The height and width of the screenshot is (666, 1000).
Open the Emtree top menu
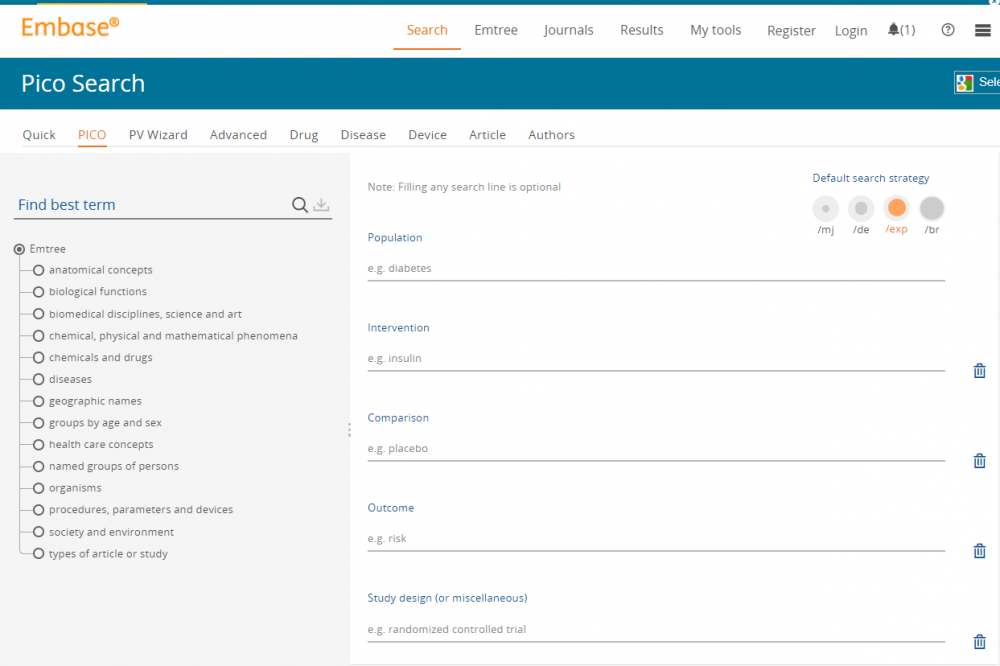tap(496, 30)
